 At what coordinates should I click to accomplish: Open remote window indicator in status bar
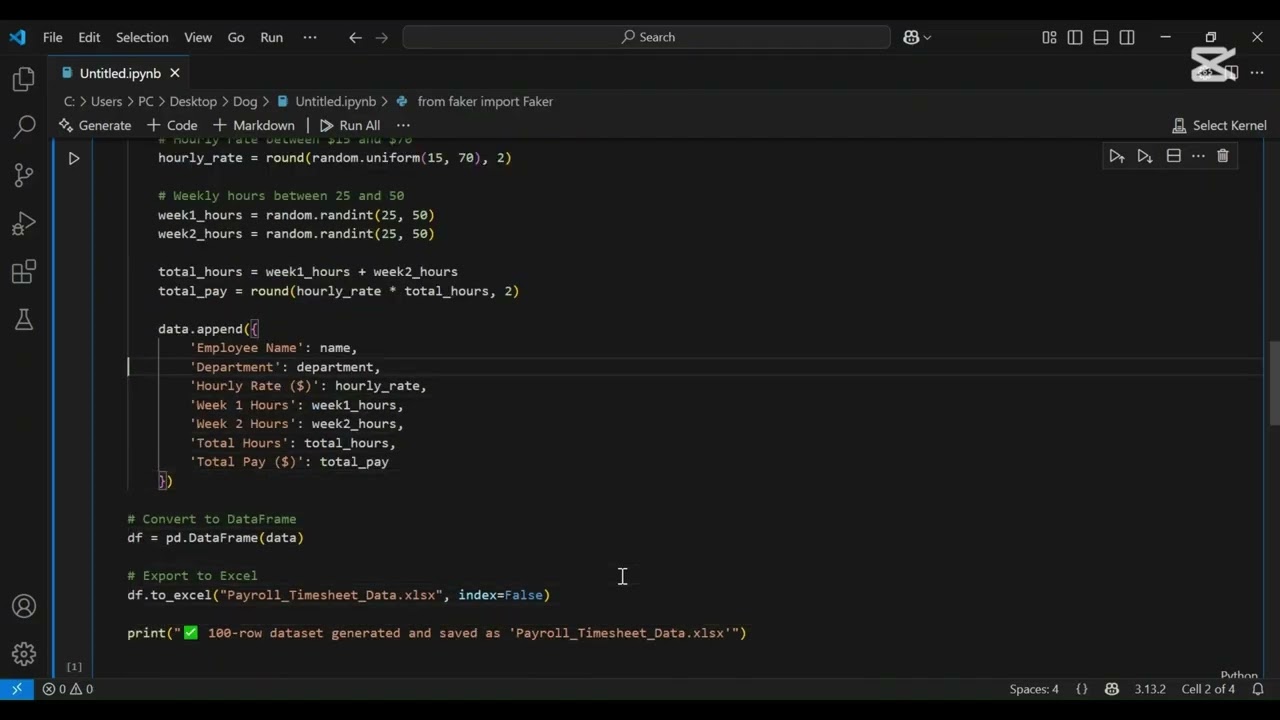click(16, 689)
